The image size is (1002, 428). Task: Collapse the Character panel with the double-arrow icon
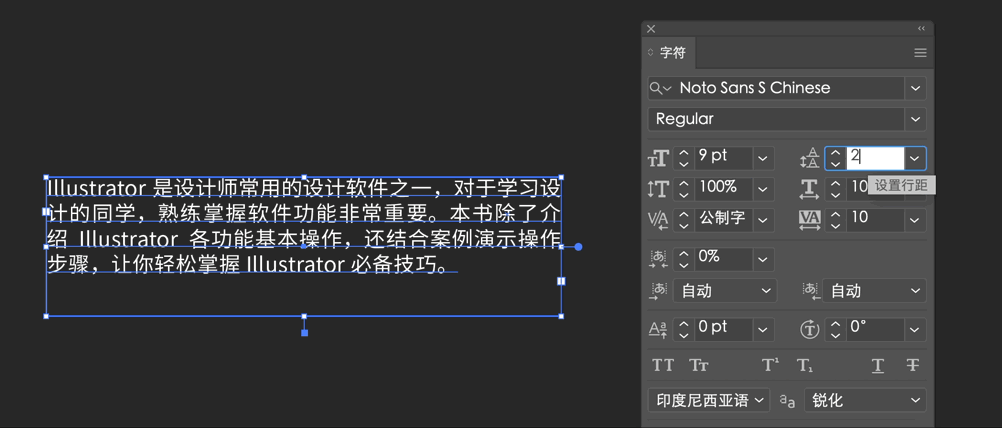921,29
